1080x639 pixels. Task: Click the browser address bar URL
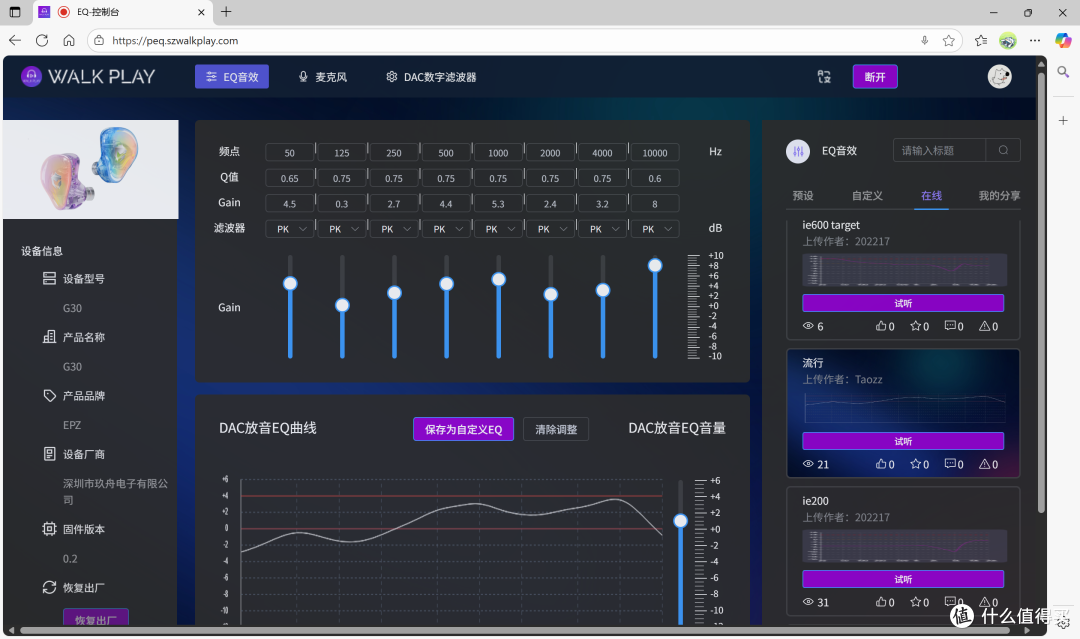coord(175,41)
